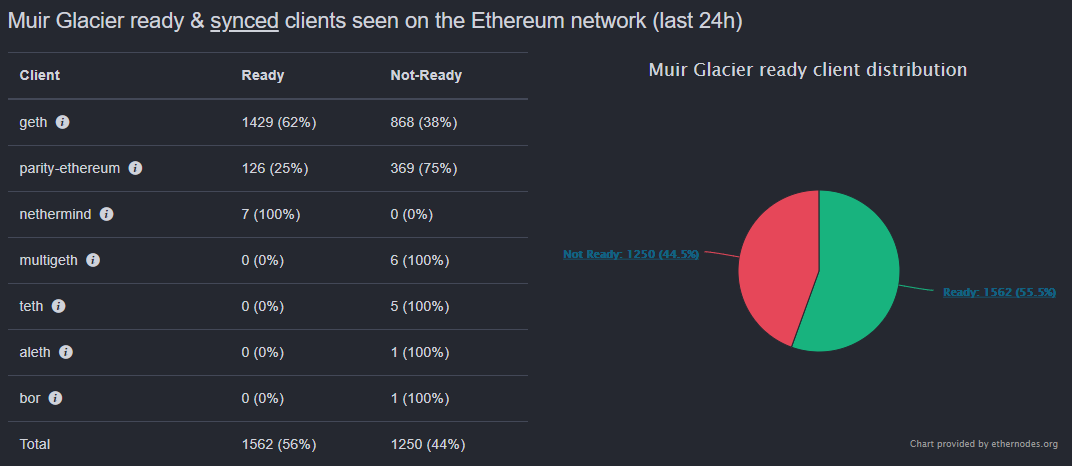Click the 'Not Ready: 1250 (44.5%)' chart label

click(x=630, y=254)
